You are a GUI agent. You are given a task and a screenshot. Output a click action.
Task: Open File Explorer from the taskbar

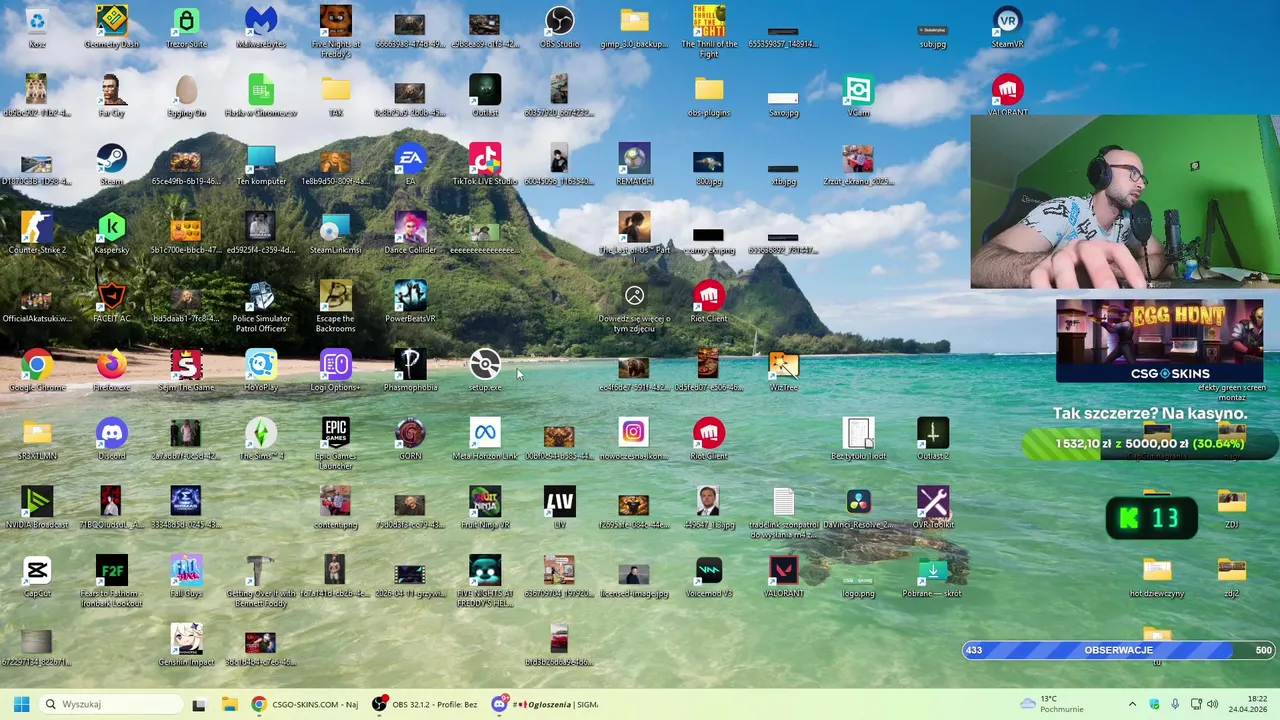pyautogui.click(x=230, y=704)
